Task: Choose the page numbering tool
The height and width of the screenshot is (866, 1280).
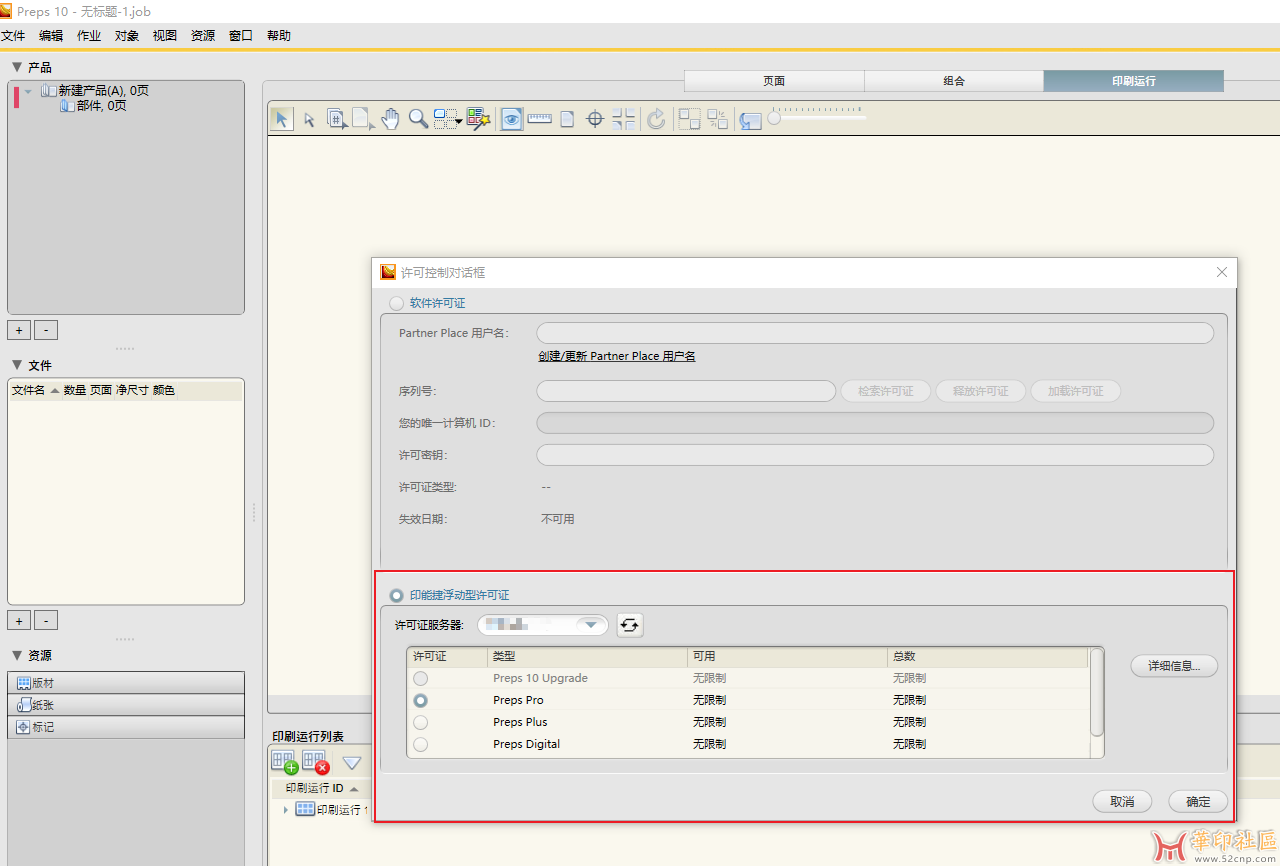Action: click(x=337, y=119)
